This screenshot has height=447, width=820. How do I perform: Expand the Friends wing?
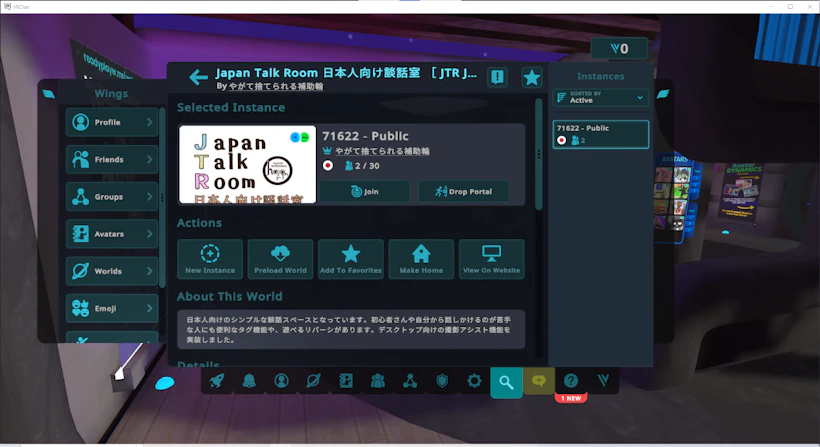(112, 159)
